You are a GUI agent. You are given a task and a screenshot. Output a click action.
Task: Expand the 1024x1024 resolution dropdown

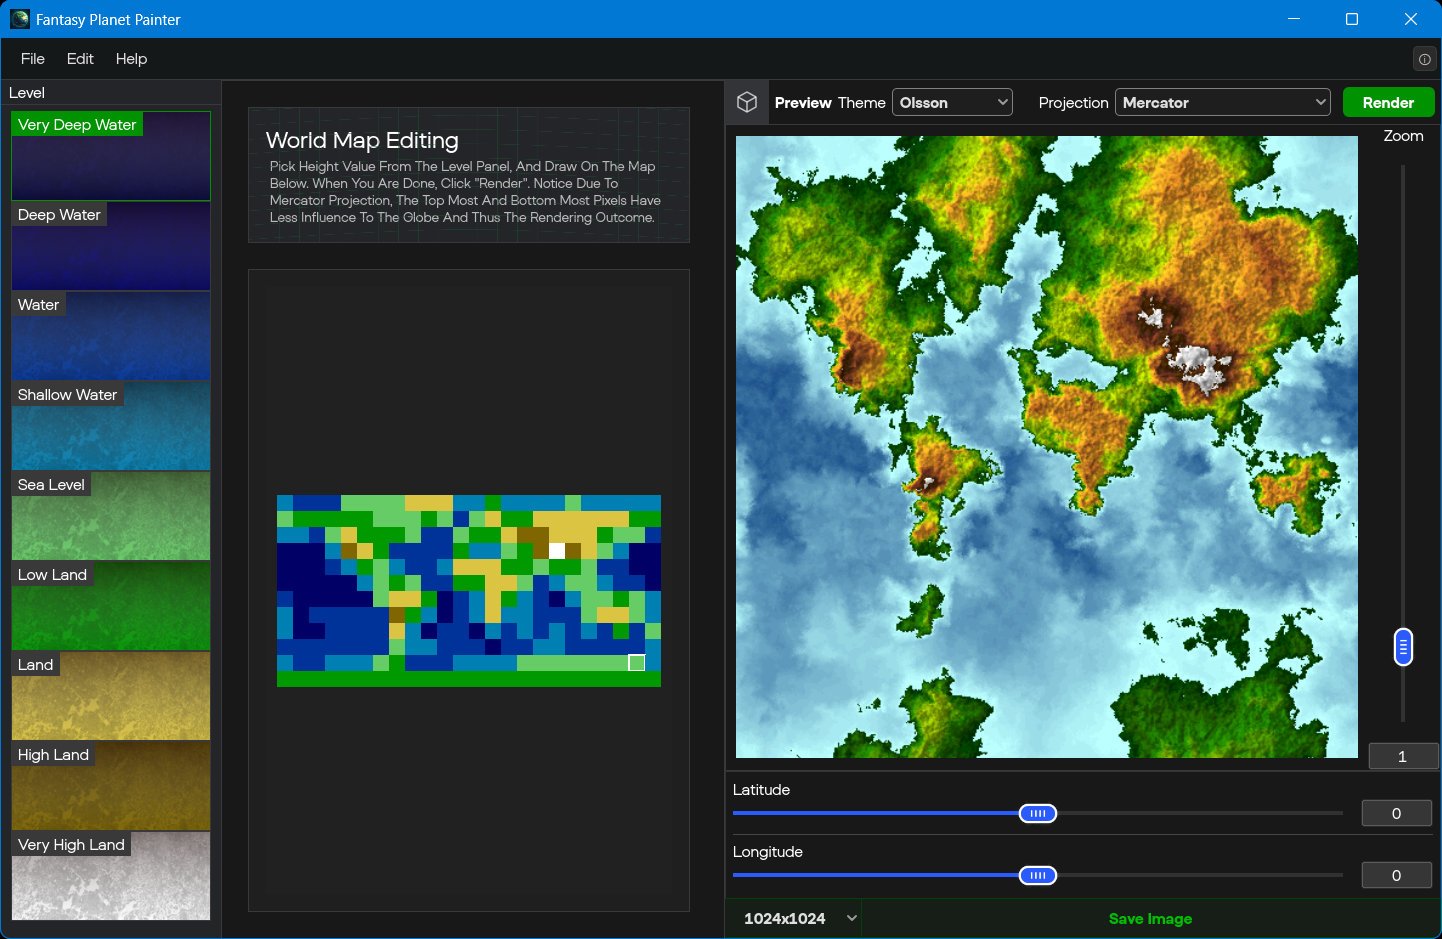click(799, 918)
